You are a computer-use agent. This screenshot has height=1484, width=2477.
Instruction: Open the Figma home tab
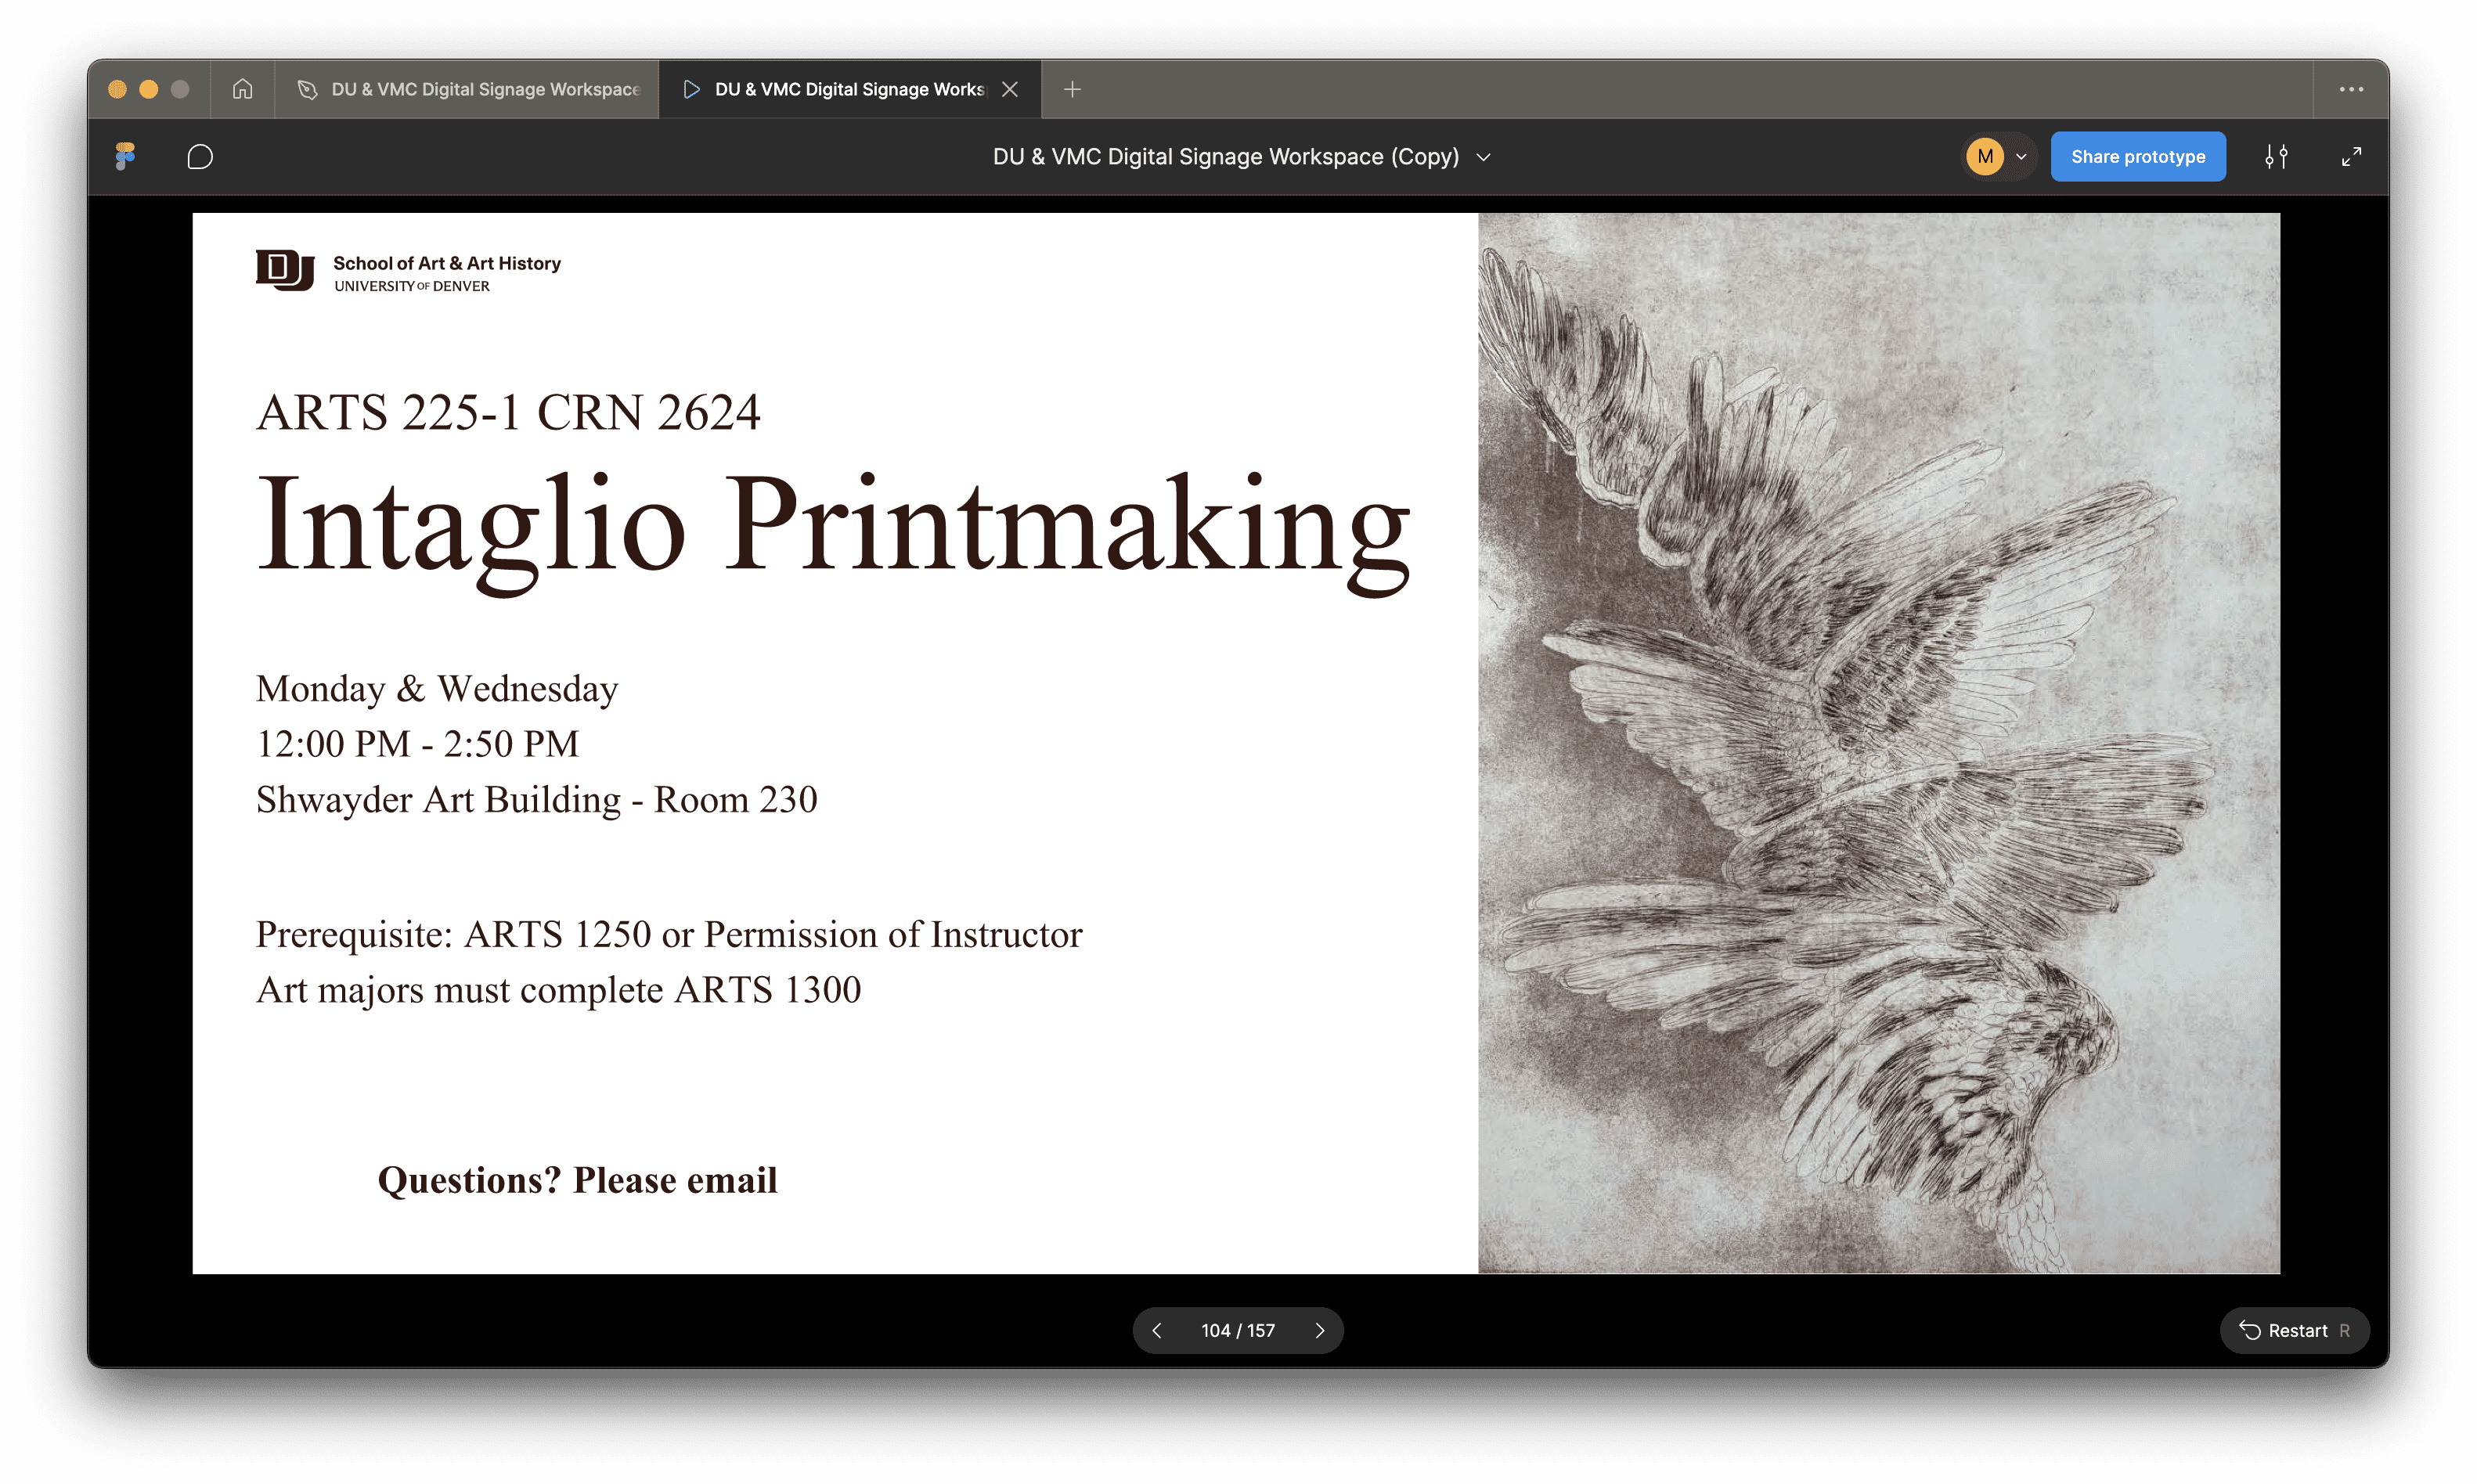[x=242, y=89]
